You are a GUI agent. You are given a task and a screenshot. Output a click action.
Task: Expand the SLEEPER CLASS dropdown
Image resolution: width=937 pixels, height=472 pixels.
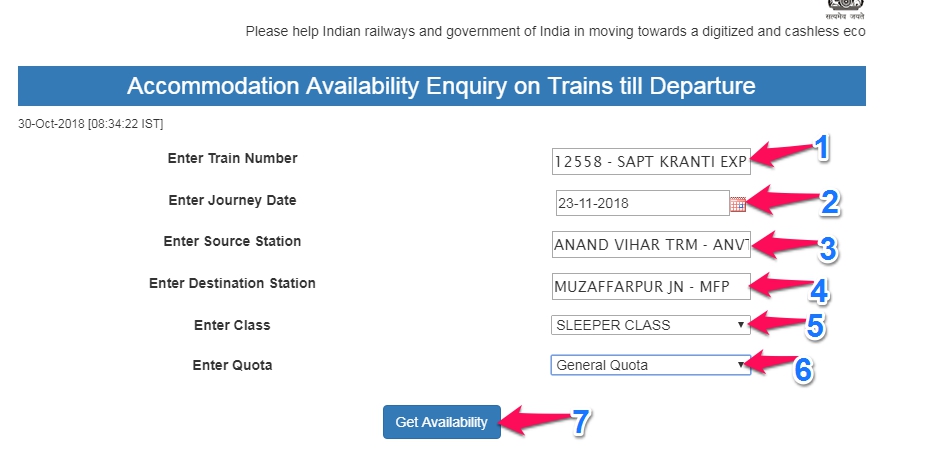650,325
